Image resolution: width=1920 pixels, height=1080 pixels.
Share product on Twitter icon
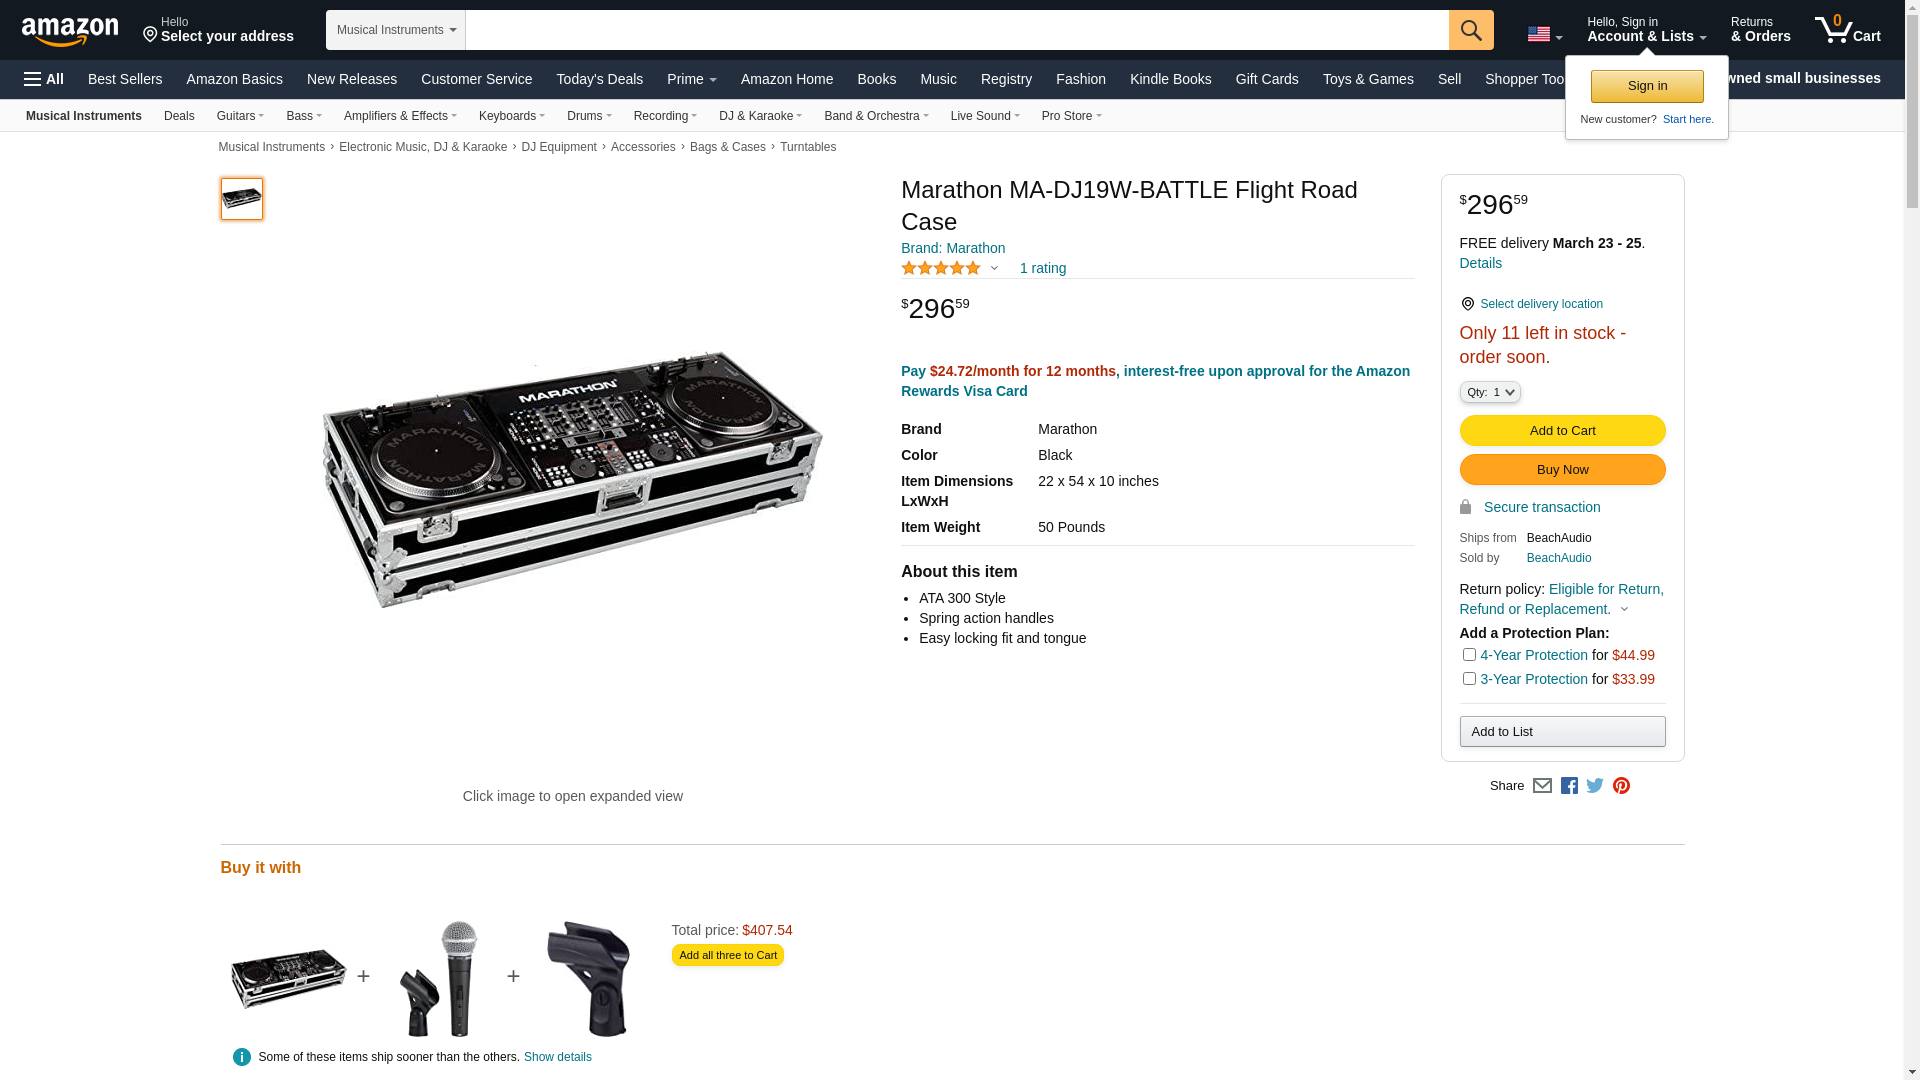pyautogui.click(x=1595, y=786)
